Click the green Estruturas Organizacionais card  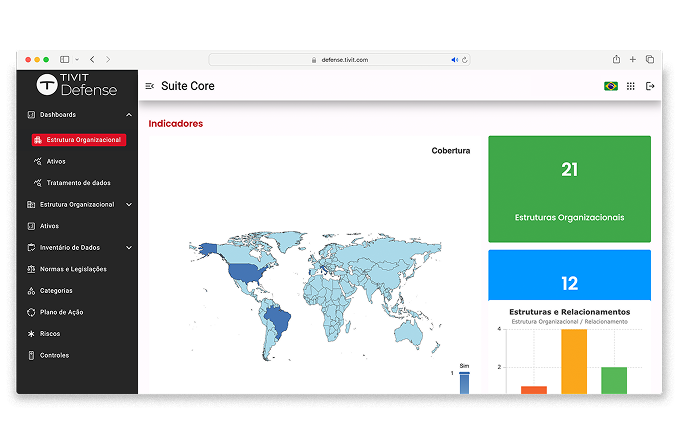pos(569,189)
